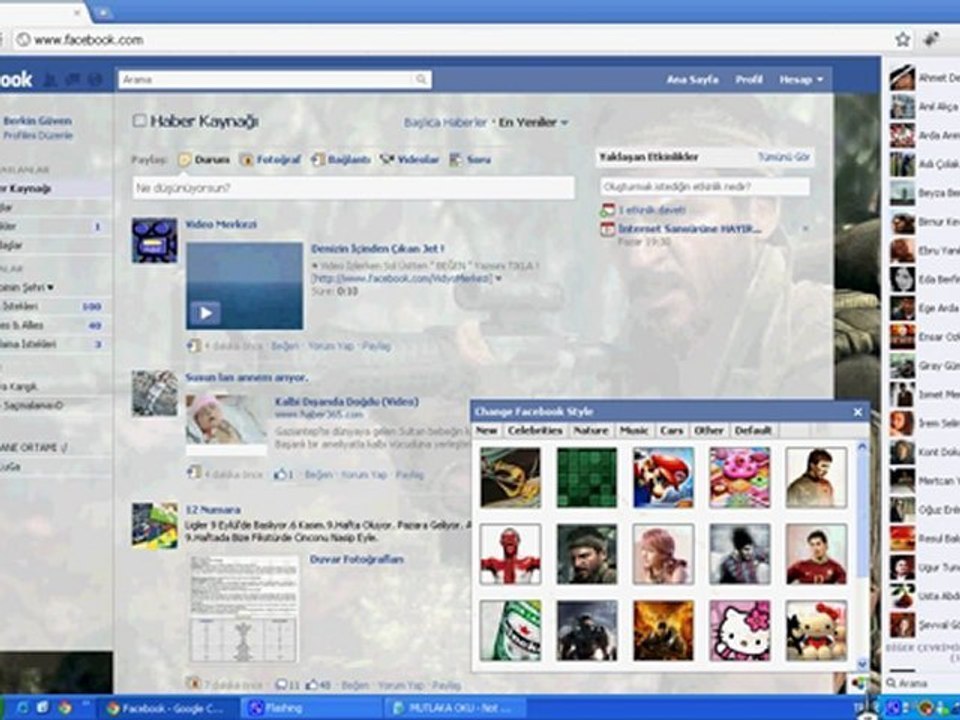
Task: Switch to Facebook - Google Chrome taskbar button
Action: click(x=168, y=708)
